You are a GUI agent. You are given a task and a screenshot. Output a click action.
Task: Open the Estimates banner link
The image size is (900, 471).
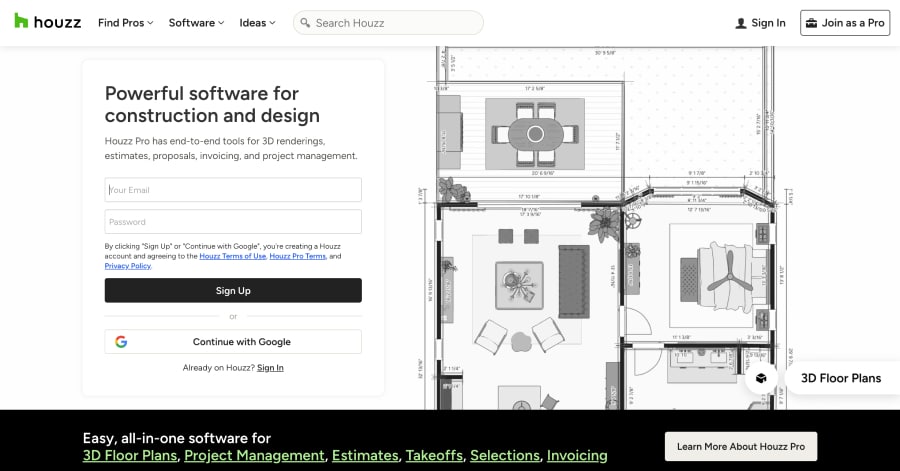click(x=365, y=456)
